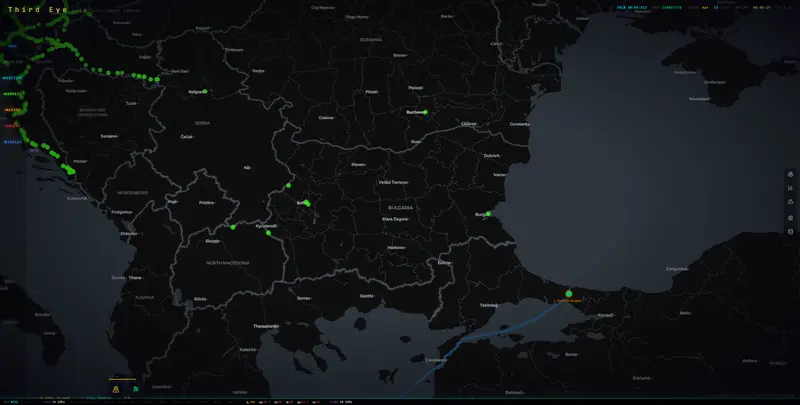Click the Tirana city label

[135, 277]
